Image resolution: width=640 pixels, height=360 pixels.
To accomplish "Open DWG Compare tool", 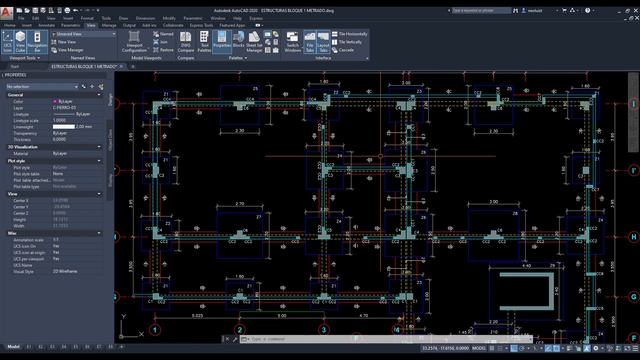I will [x=186, y=42].
